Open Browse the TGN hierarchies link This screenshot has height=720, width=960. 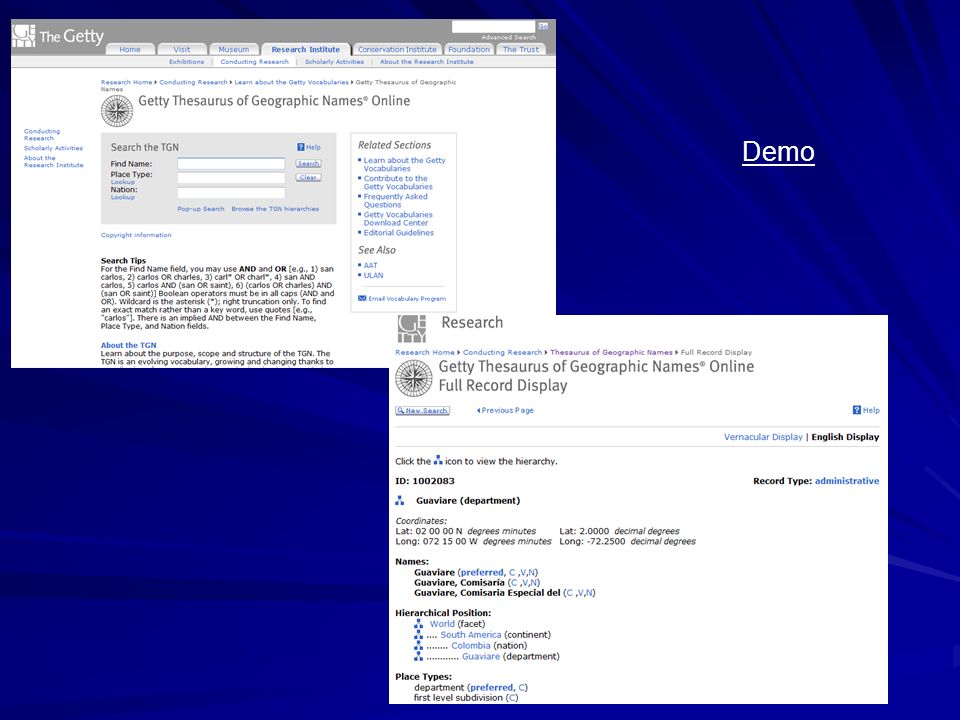pyautogui.click(x=275, y=209)
